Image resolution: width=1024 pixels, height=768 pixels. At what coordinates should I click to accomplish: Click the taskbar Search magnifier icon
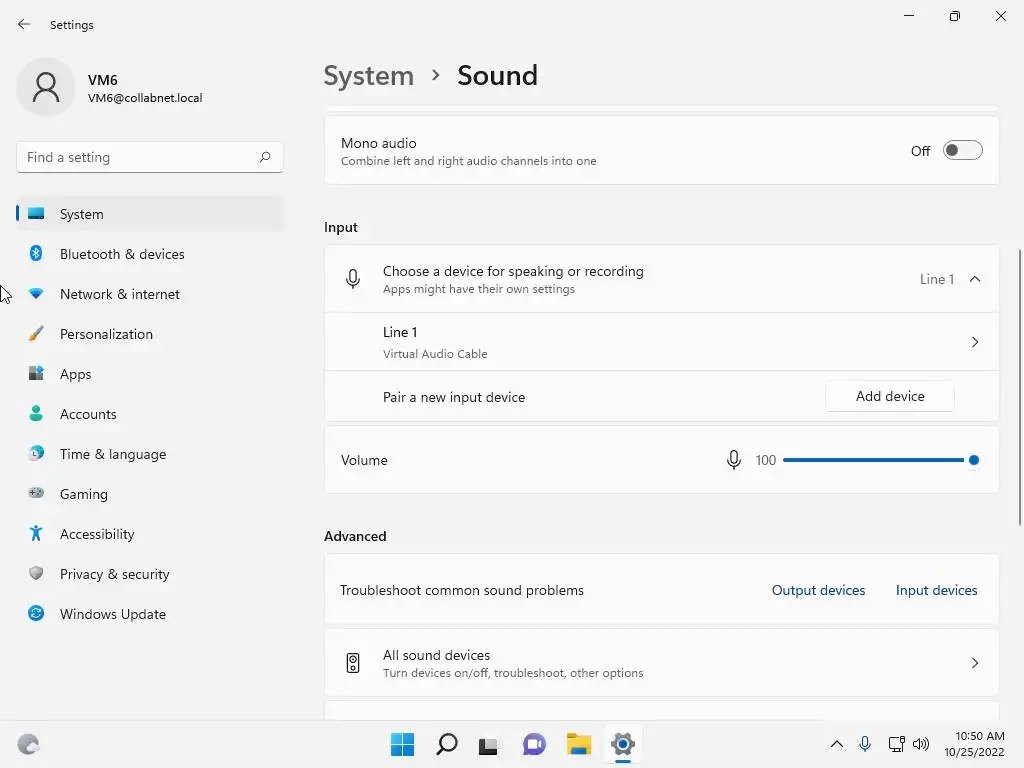tap(447, 744)
